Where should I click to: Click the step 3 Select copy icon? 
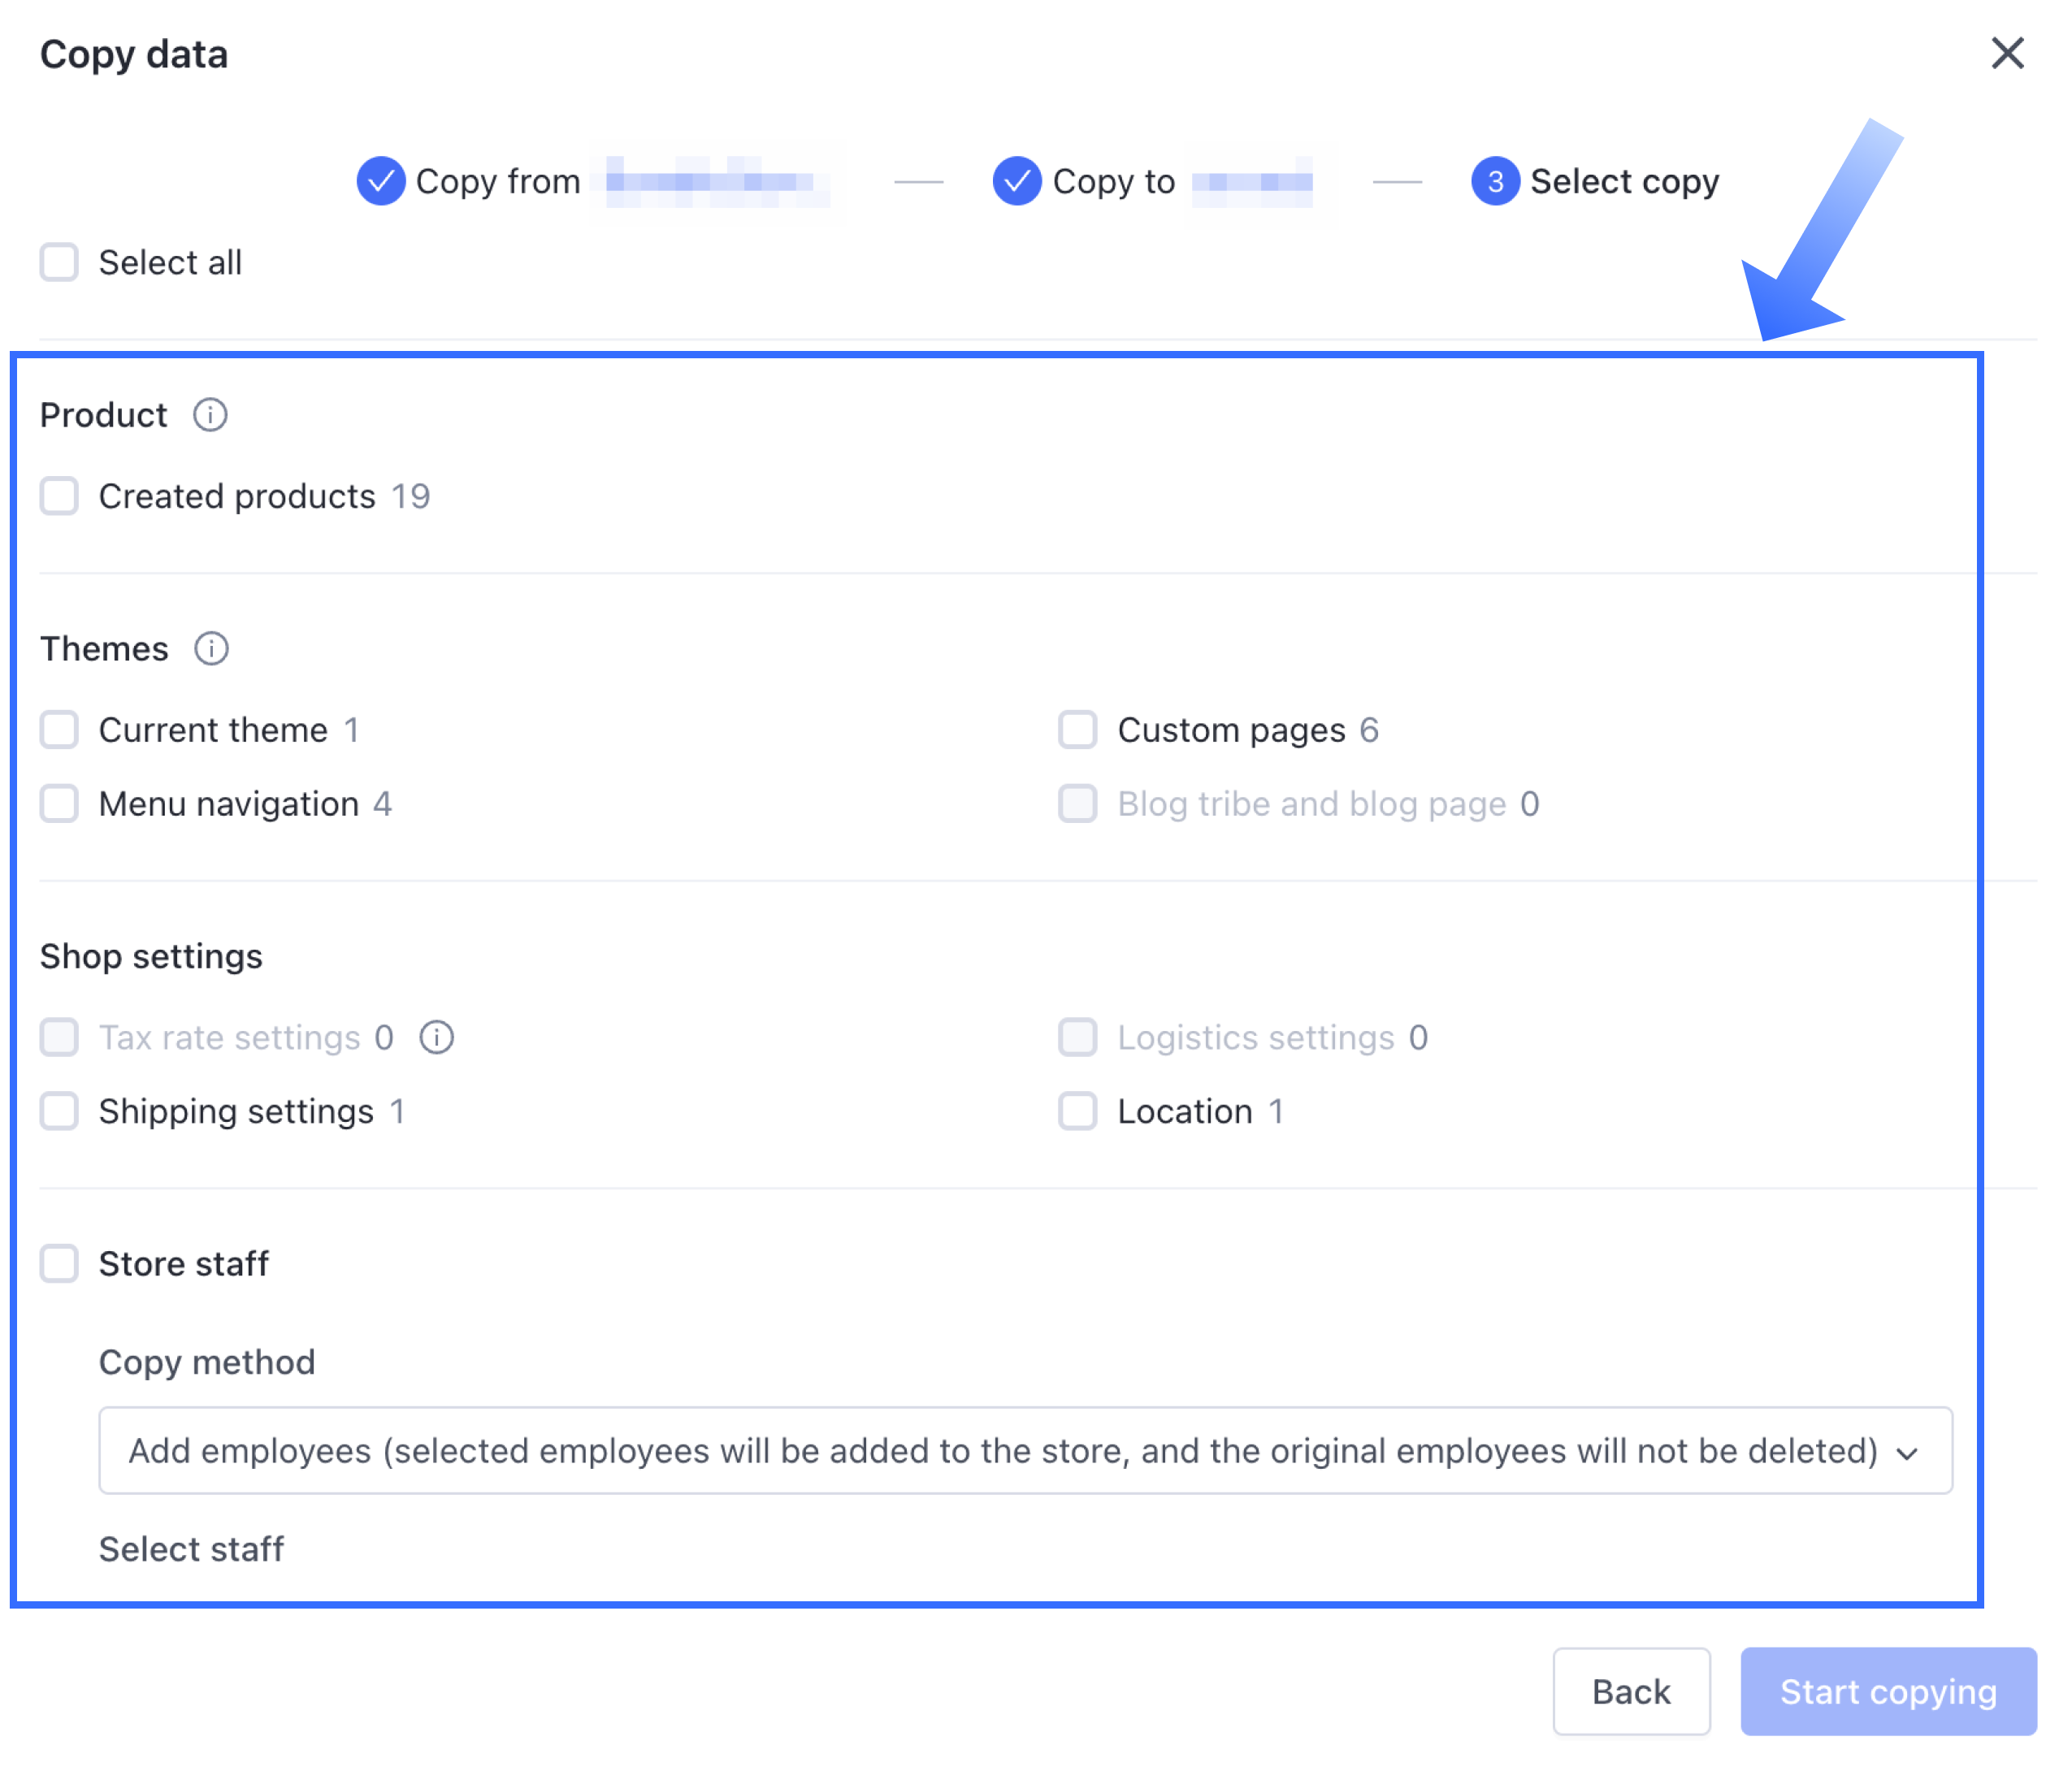[x=1495, y=181]
